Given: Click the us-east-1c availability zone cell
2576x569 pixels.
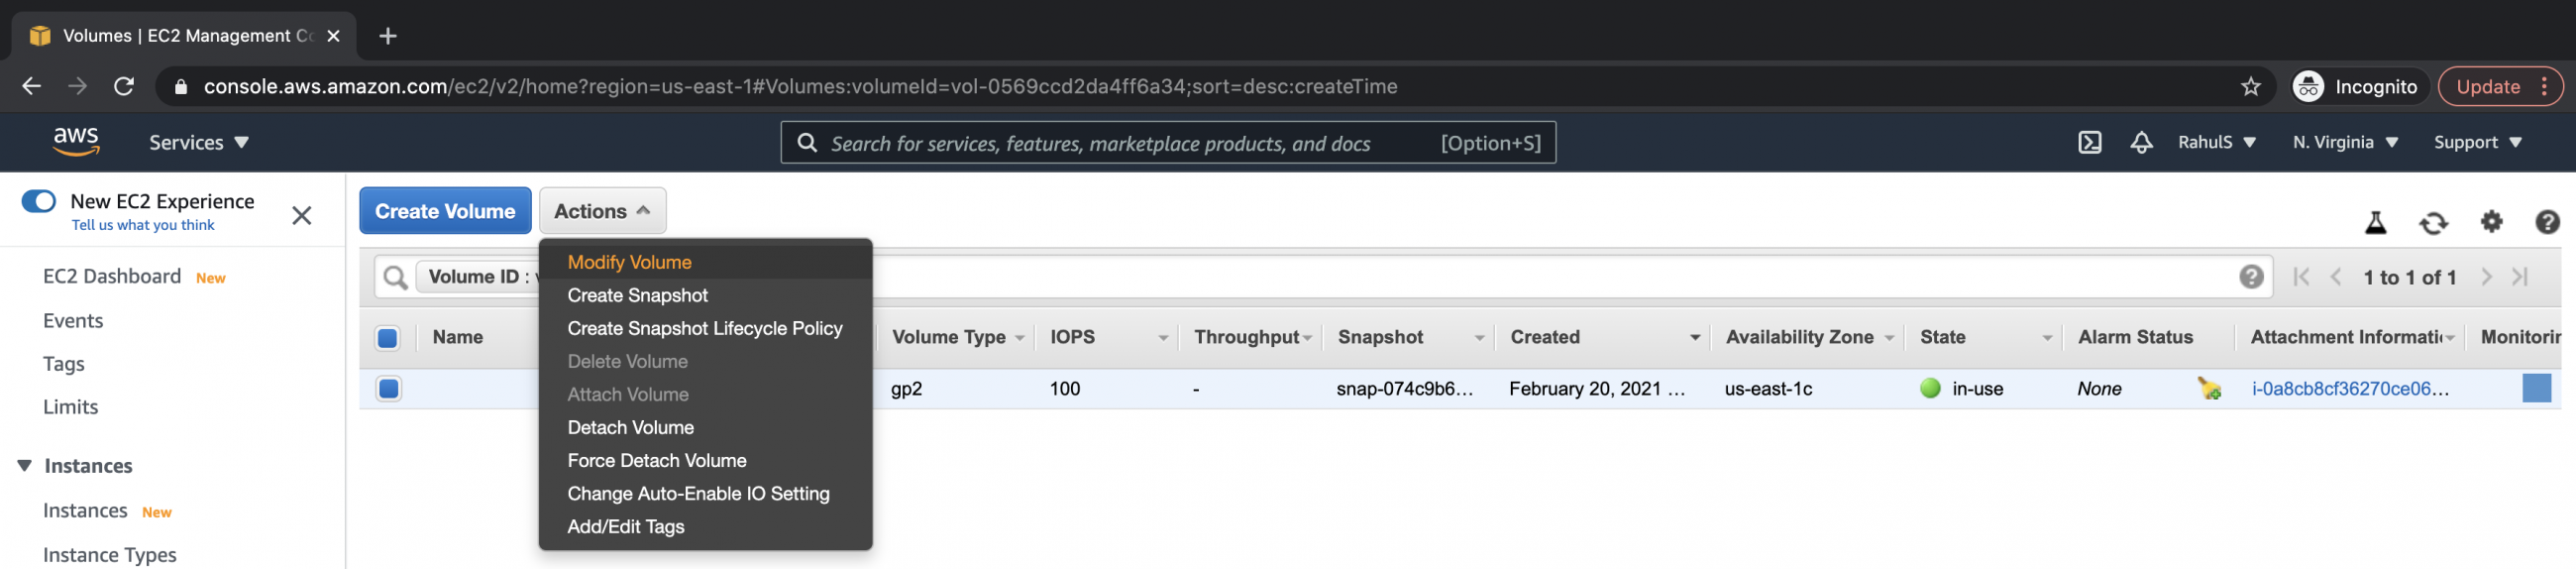Looking at the screenshot, I should [1768, 388].
